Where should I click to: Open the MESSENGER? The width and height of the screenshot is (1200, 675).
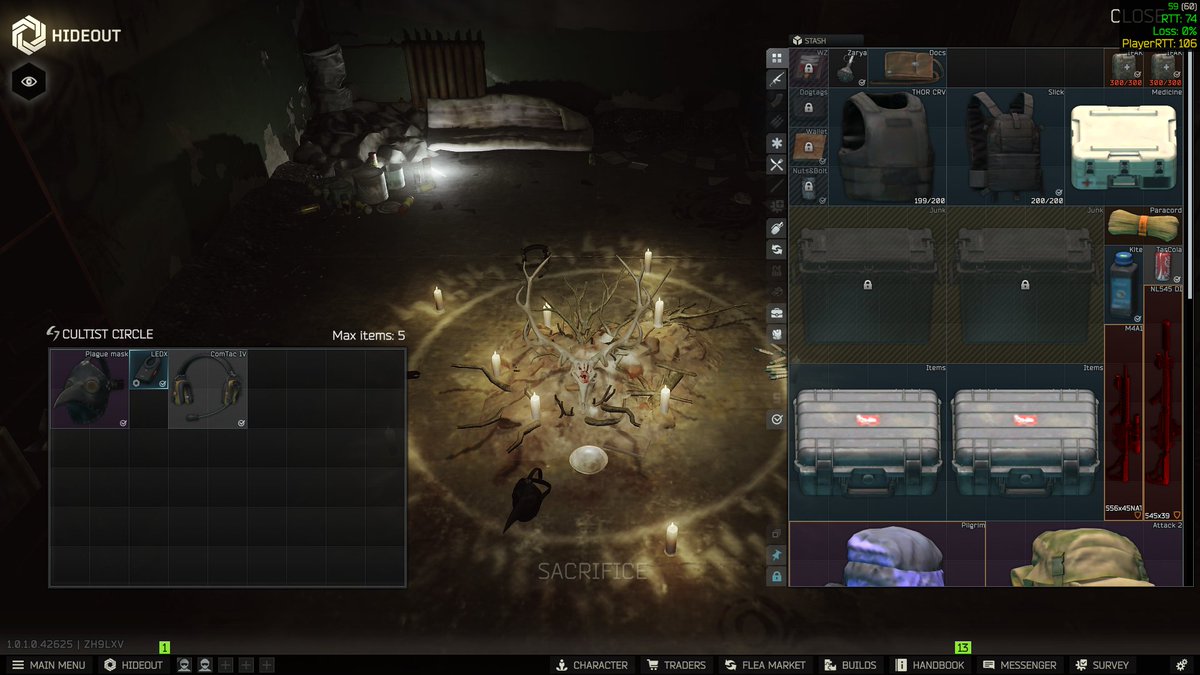pos(1019,665)
